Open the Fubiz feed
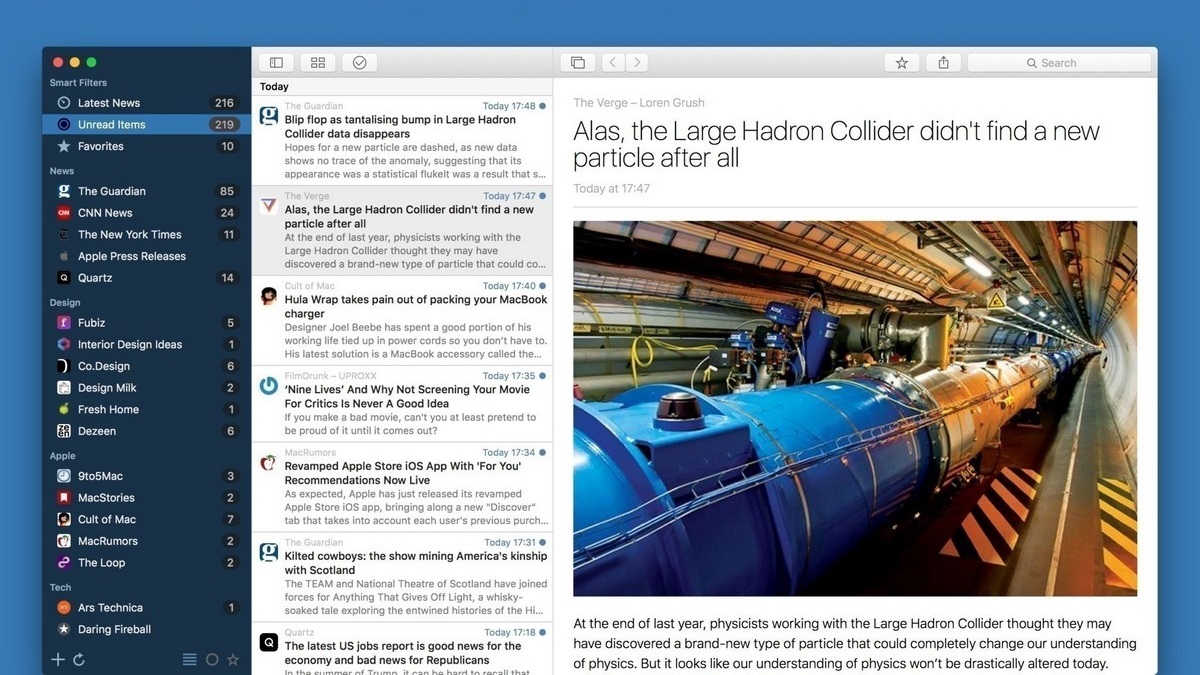This screenshot has width=1200, height=675. tap(146, 323)
